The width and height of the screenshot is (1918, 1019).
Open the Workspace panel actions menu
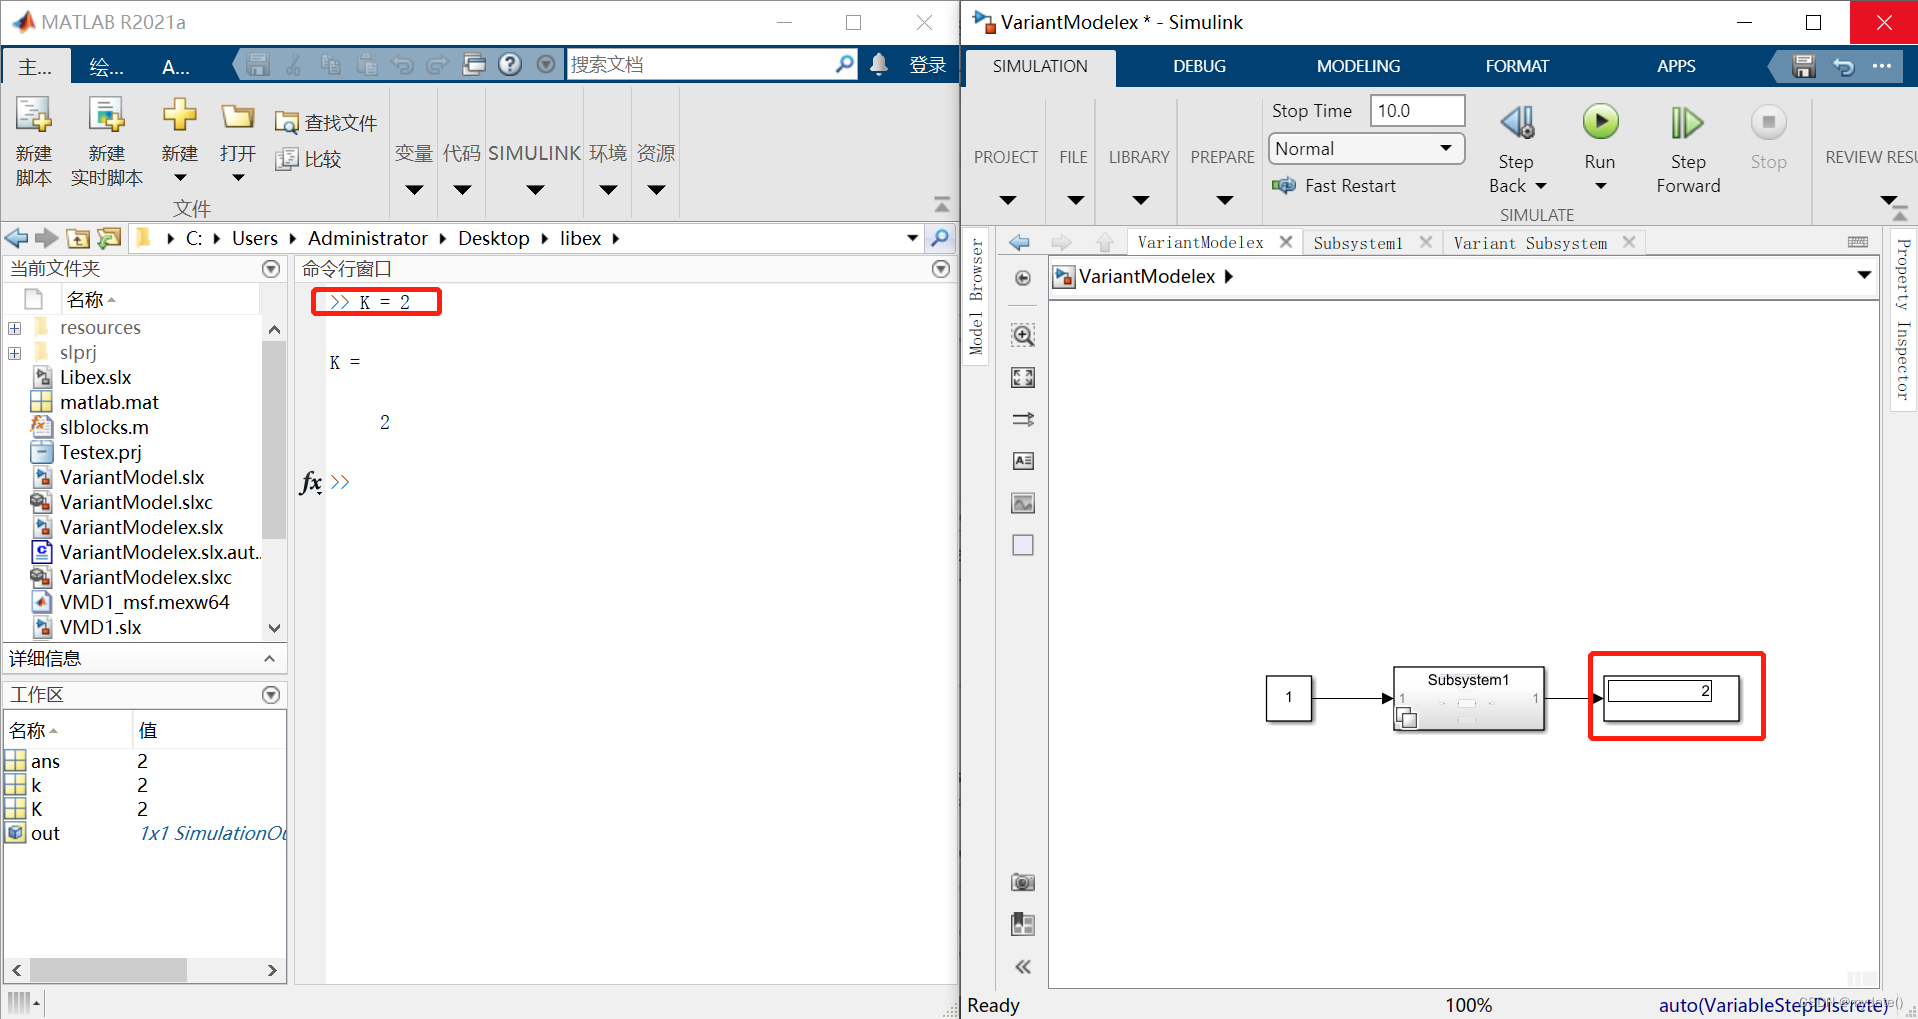(x=271, y=695)
